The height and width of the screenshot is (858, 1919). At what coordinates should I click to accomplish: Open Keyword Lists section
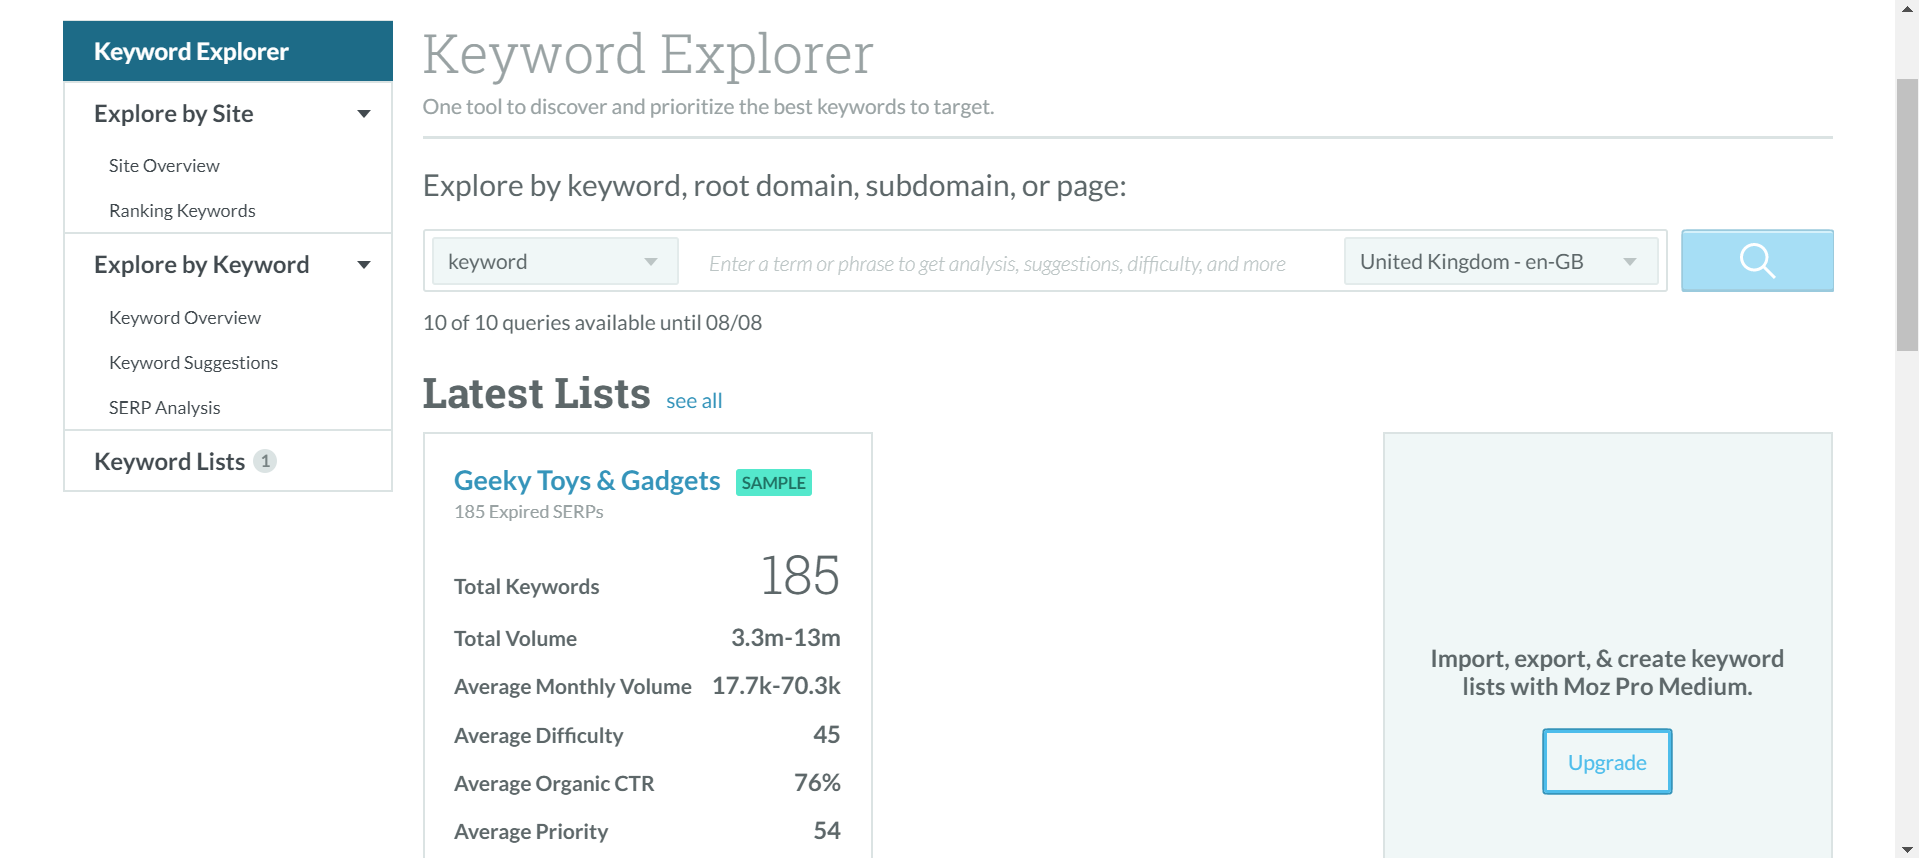pos(169,462)
